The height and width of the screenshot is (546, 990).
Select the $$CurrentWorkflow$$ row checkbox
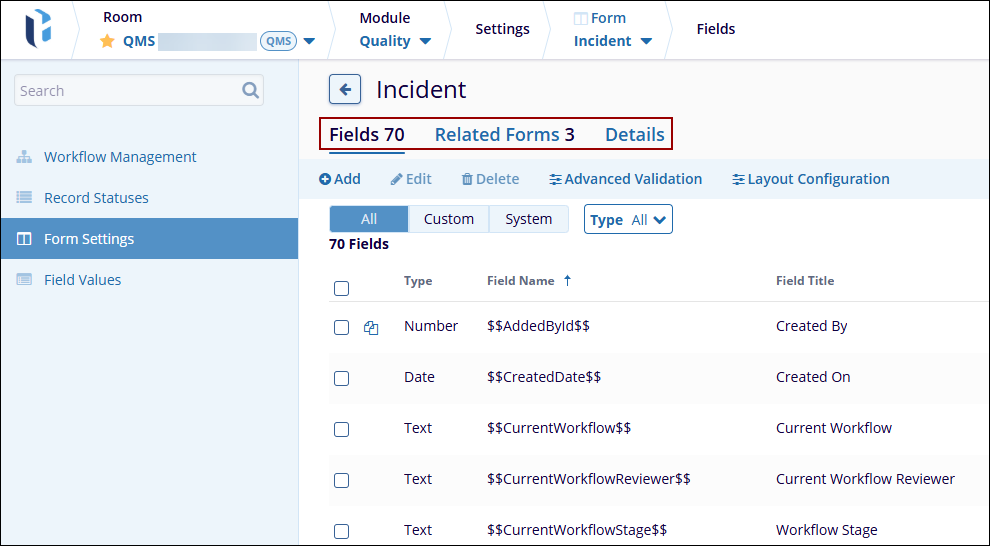342,429
